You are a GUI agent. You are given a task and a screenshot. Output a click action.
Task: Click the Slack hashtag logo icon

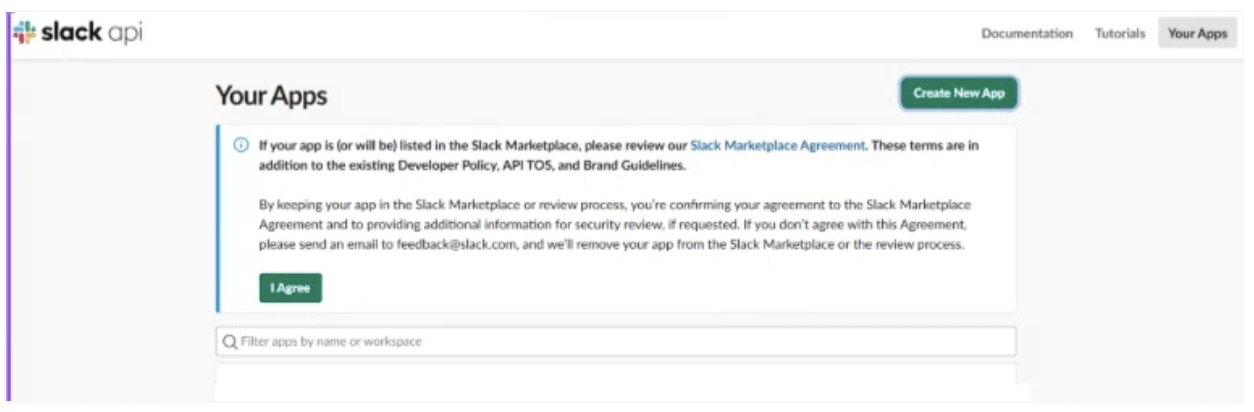(25, 32)
